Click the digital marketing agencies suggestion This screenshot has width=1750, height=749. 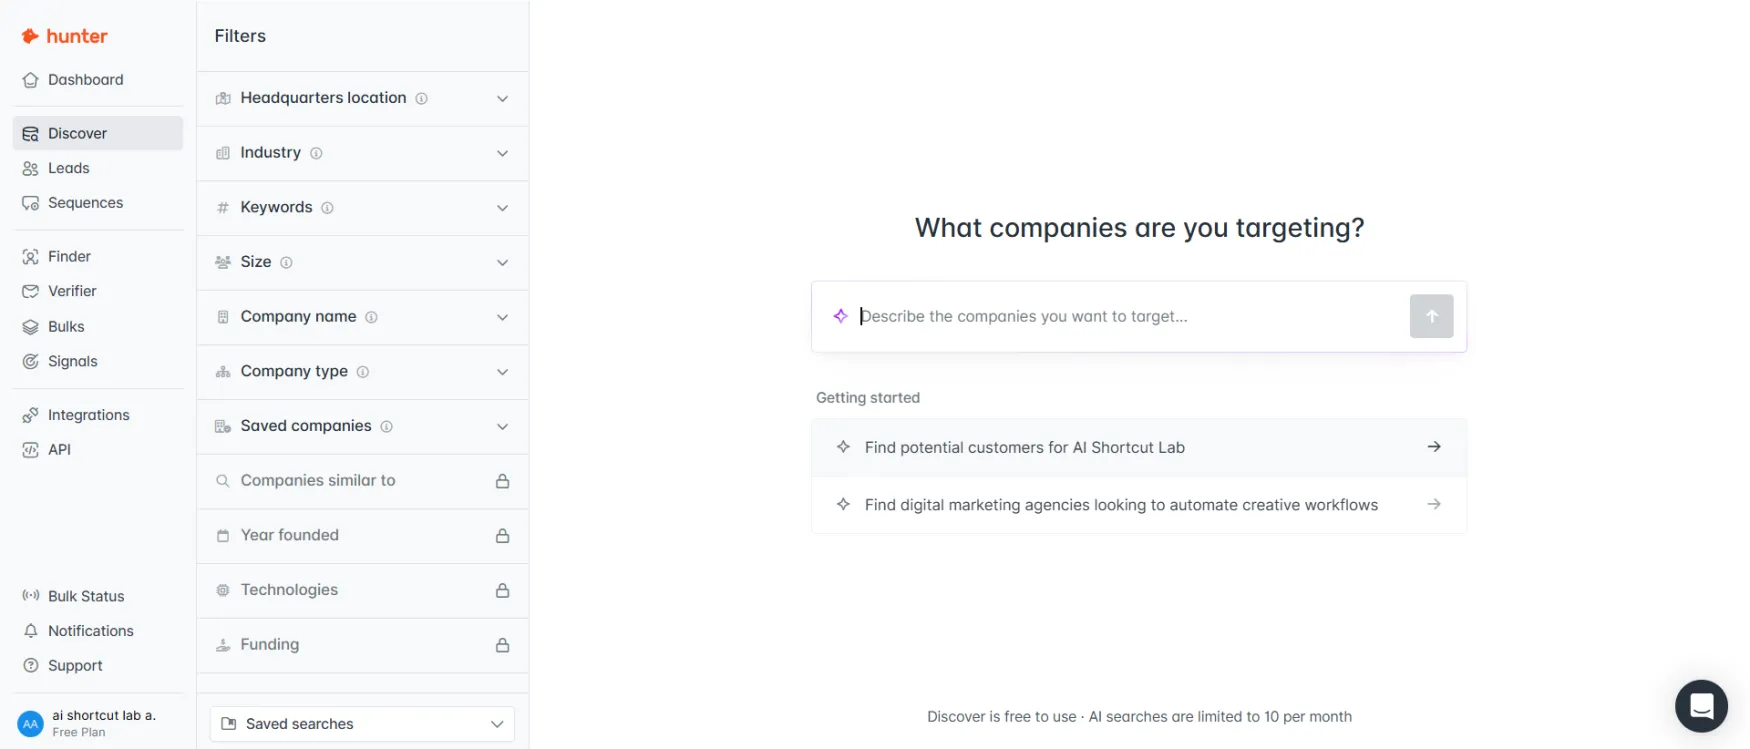pos(1139,504)
